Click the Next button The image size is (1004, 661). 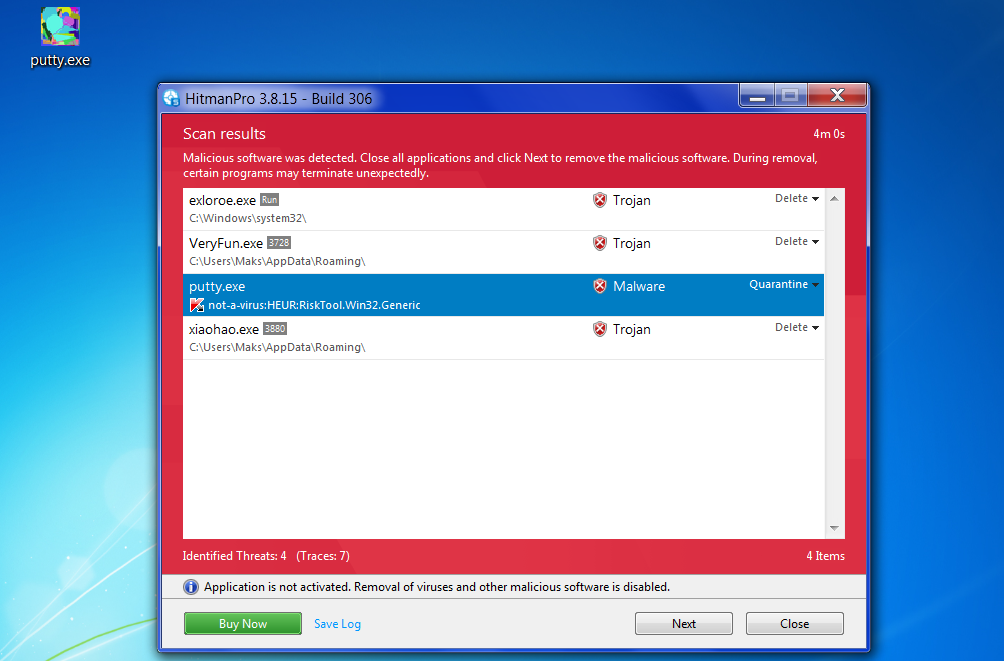pyautogui.click(x=684, y=624)
